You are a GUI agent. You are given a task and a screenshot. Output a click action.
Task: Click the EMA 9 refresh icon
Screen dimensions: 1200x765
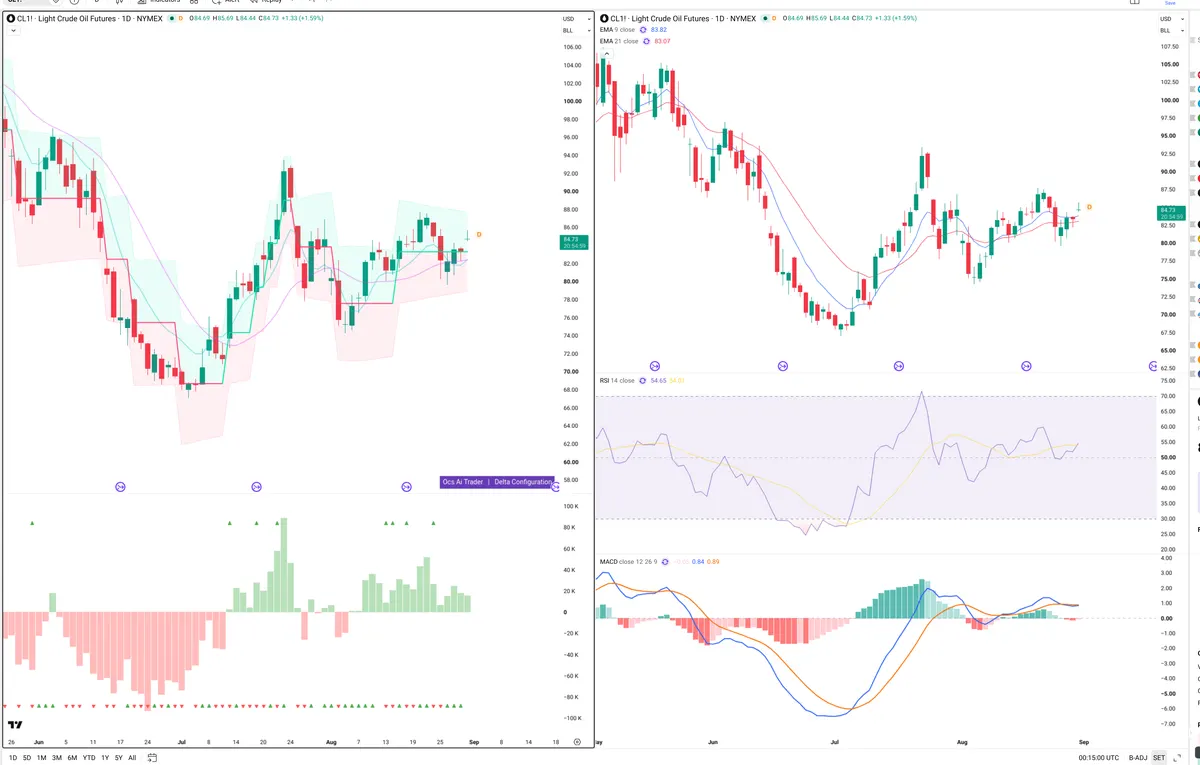pos(642,30)
